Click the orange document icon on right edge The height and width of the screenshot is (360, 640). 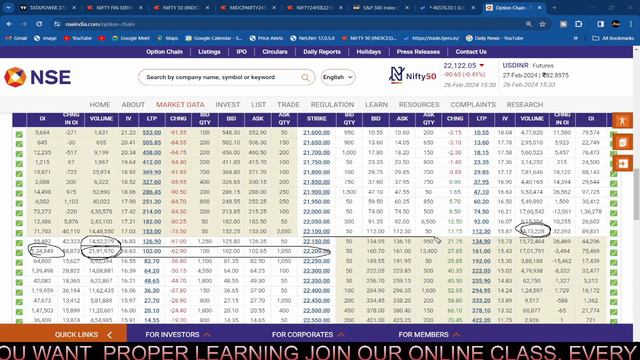[x=622, y=142]
